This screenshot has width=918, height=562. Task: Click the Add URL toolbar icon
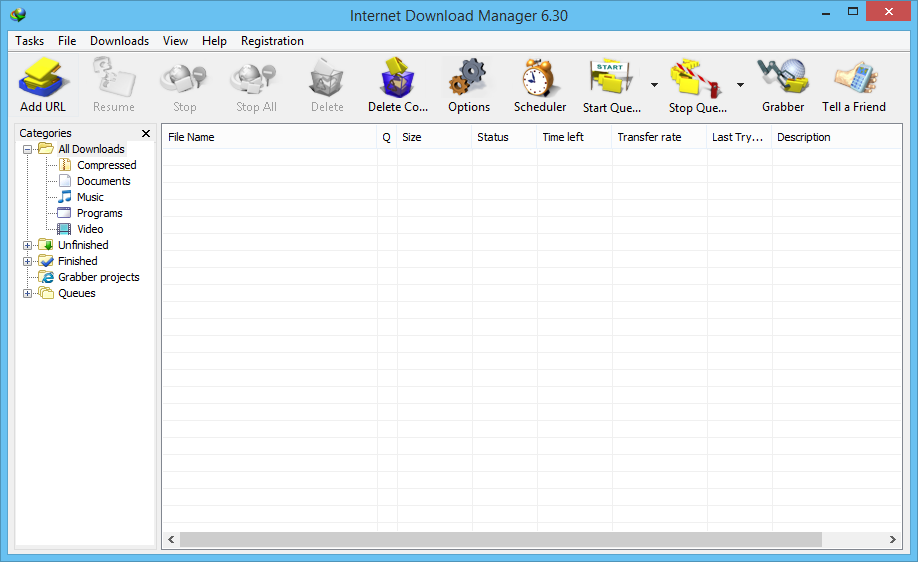(x=42, y=78)
